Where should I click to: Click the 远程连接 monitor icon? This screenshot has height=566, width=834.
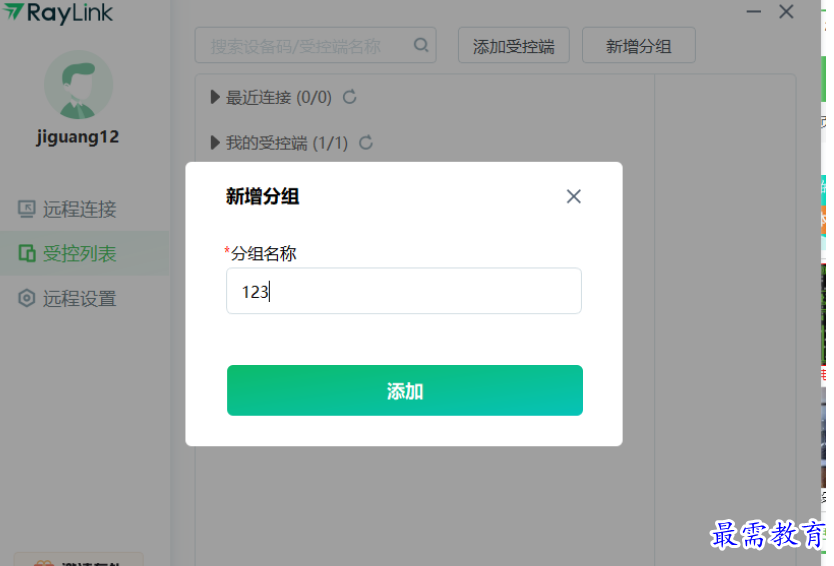click(x=27, y=209)
